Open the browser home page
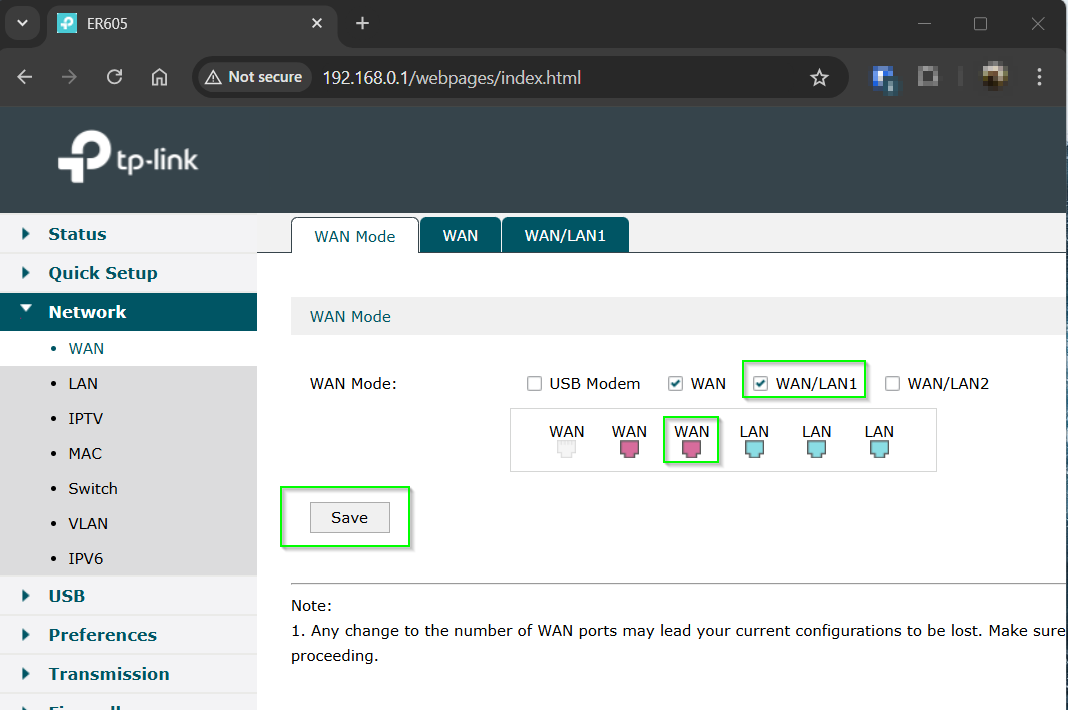The height and width of the screenshot is (710, 1068). point(159,76)
